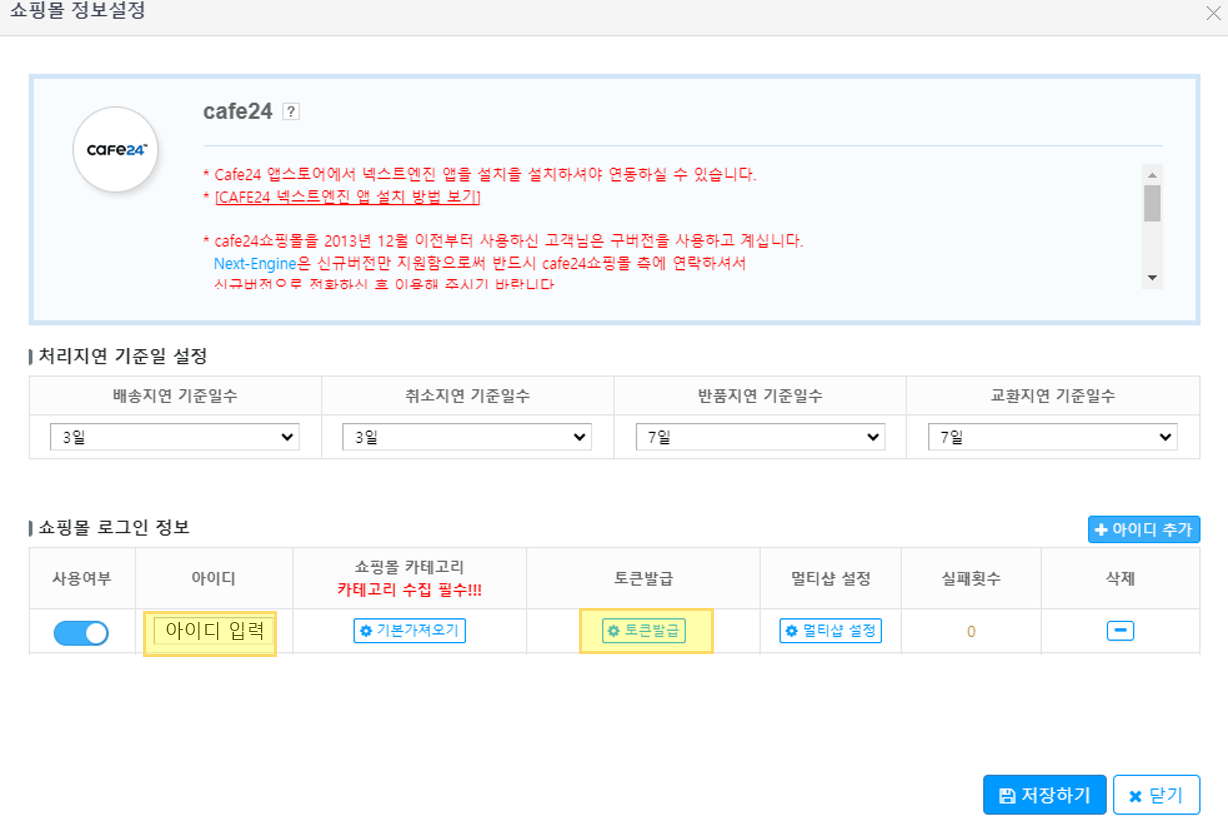1228x821 pixels.
Task: Click the 아이디 column header
Action: coord(214,579)
